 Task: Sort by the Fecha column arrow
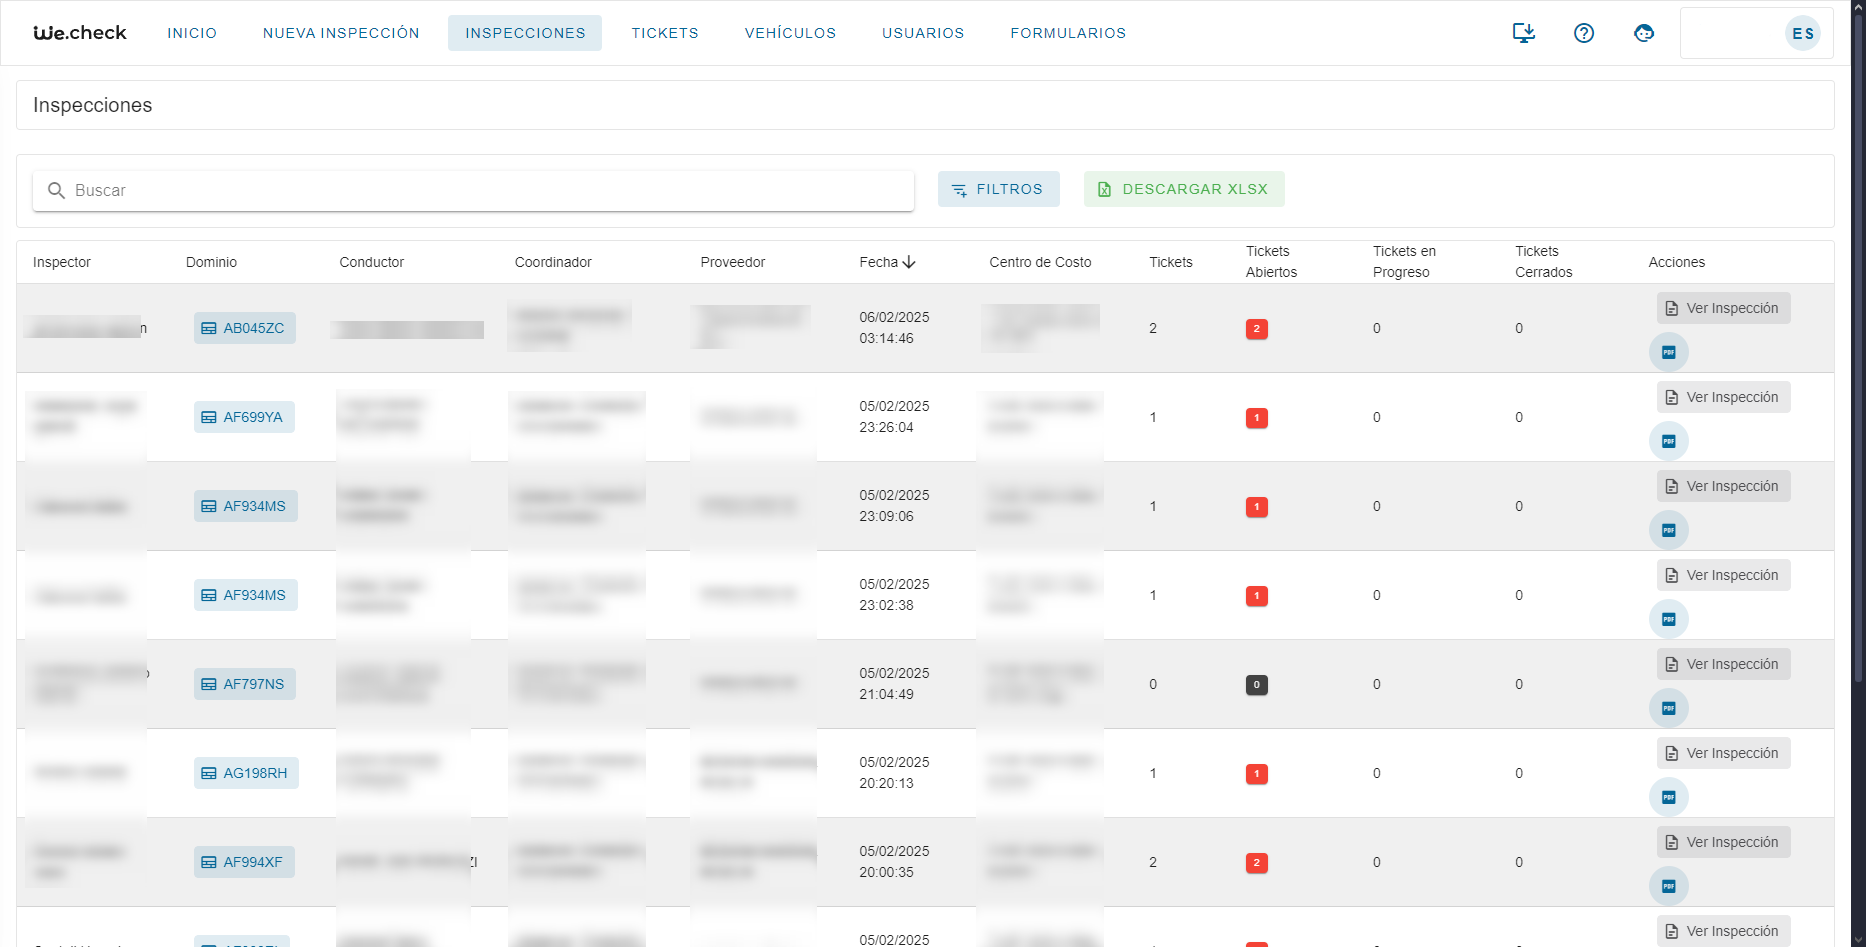coord(908,262)
